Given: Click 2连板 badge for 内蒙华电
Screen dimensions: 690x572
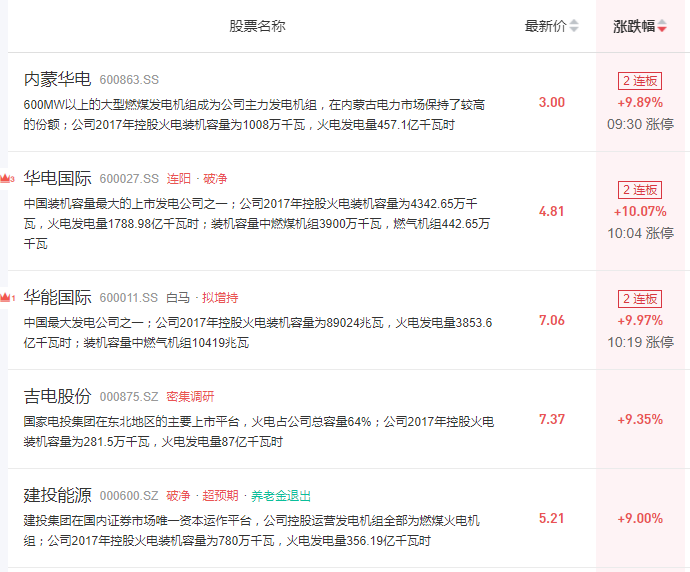Looking at the screenshot, I should 640,81.
